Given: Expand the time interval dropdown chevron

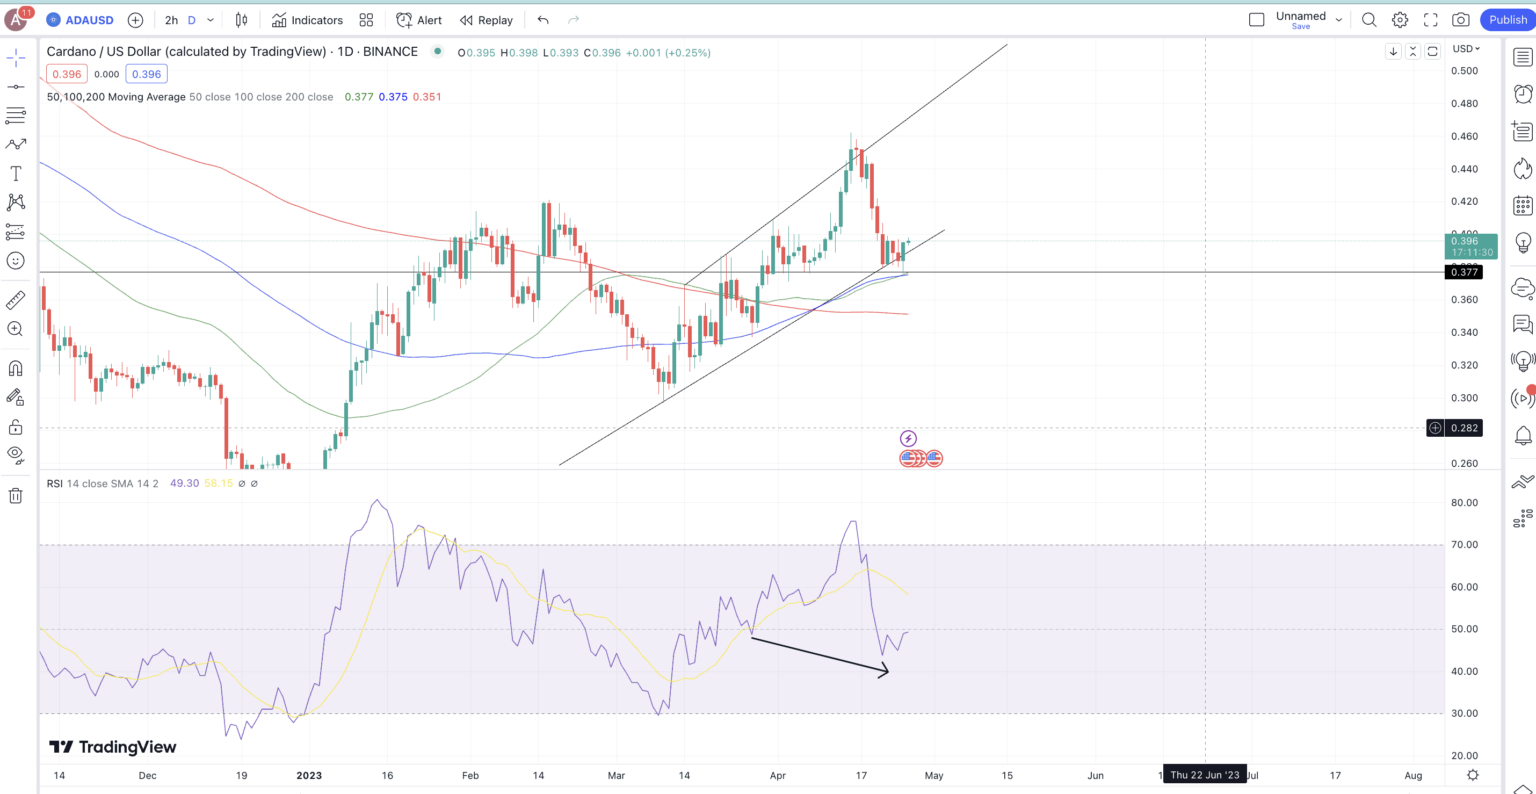Looking at the screenshot, I should tap(211, 20).
